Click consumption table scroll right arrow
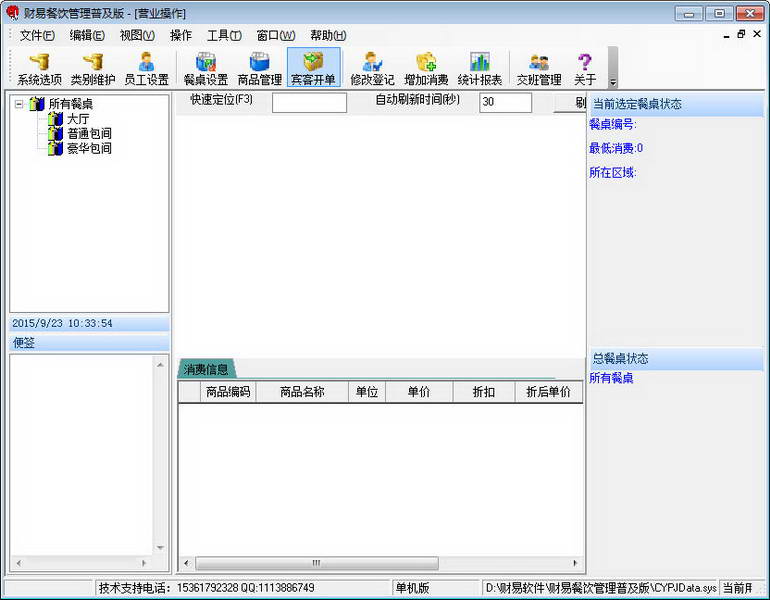The height and width of the screenshot is (600, 770). pos(575,563)
